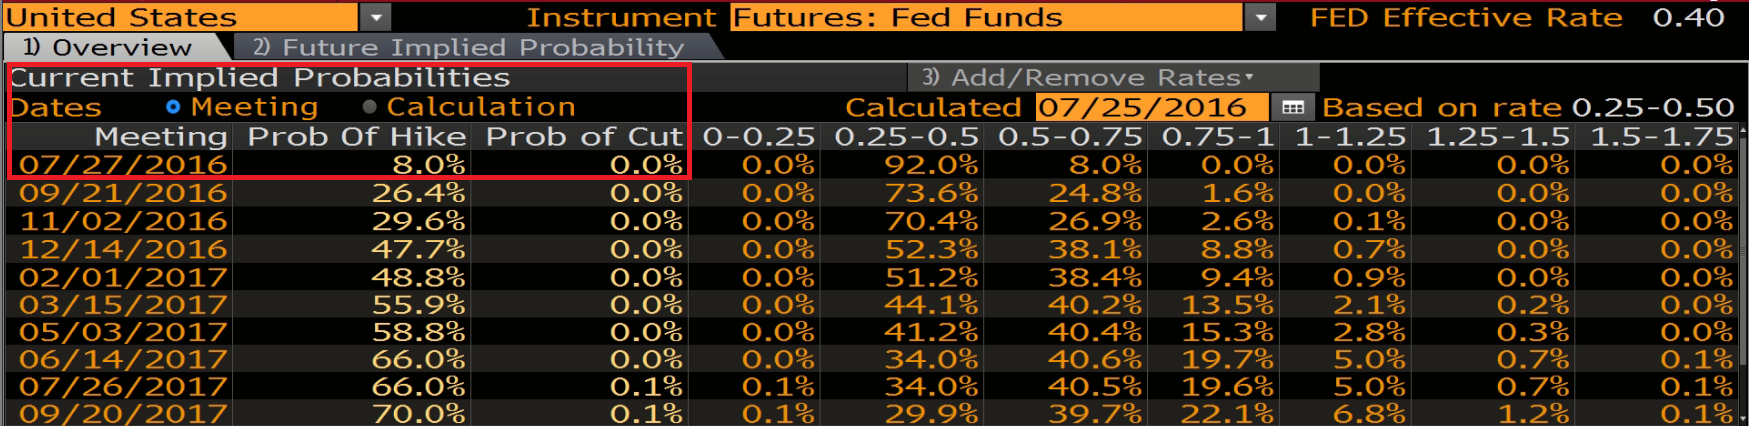The height and width of the screenshot is (426, 1749).
Task: Open the calendar picker icon beside Calculated date
Action: pyautogui.click(x=1293, y=107)
